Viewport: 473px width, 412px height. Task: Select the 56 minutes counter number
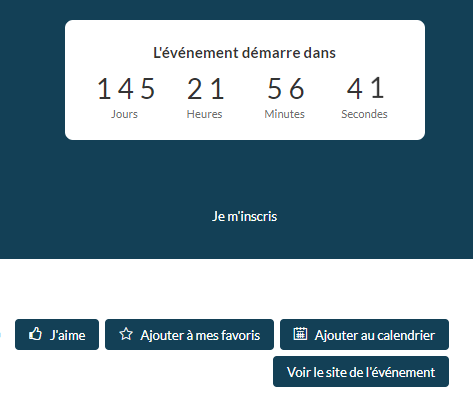pyautogui.click(x=286, y=89)
